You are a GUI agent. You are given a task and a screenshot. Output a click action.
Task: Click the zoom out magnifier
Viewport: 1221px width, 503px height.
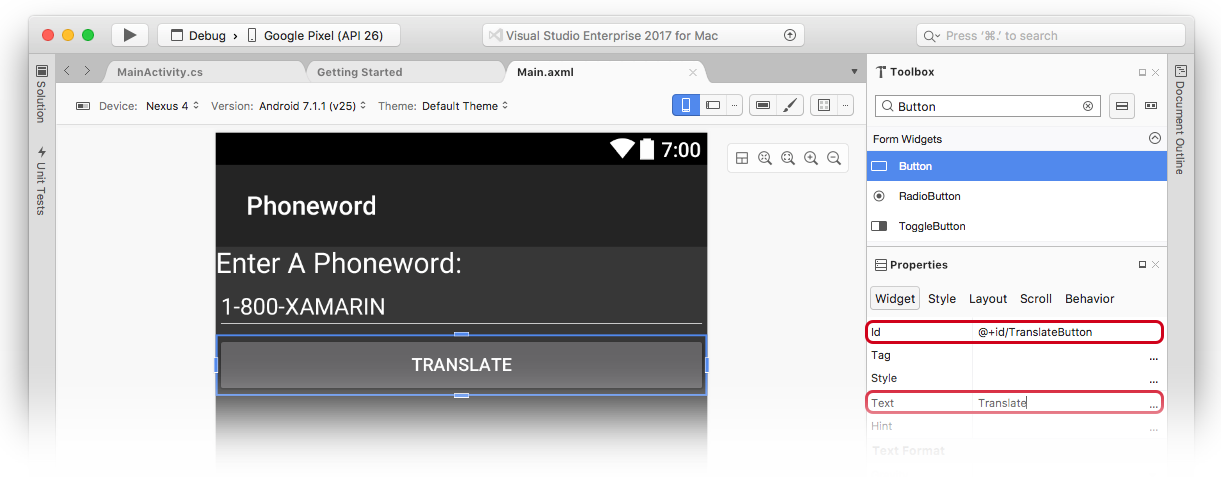834,158
